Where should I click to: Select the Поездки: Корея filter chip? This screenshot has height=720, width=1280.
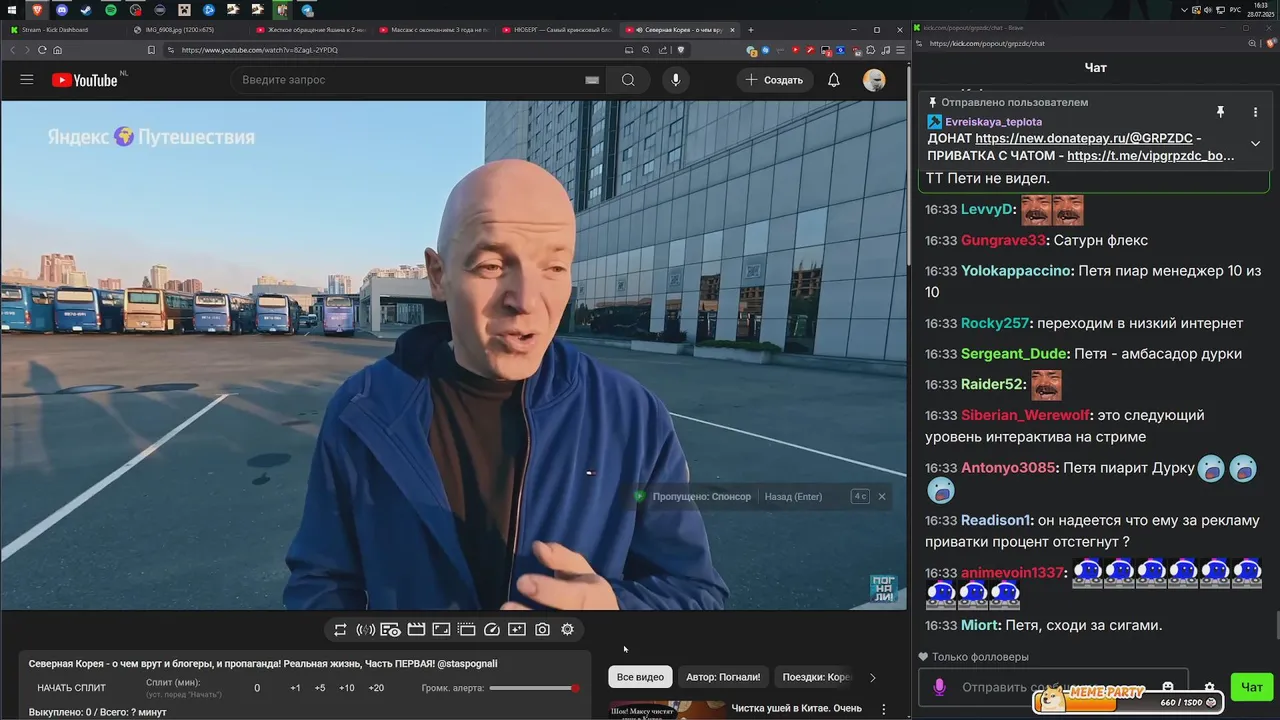815,677
